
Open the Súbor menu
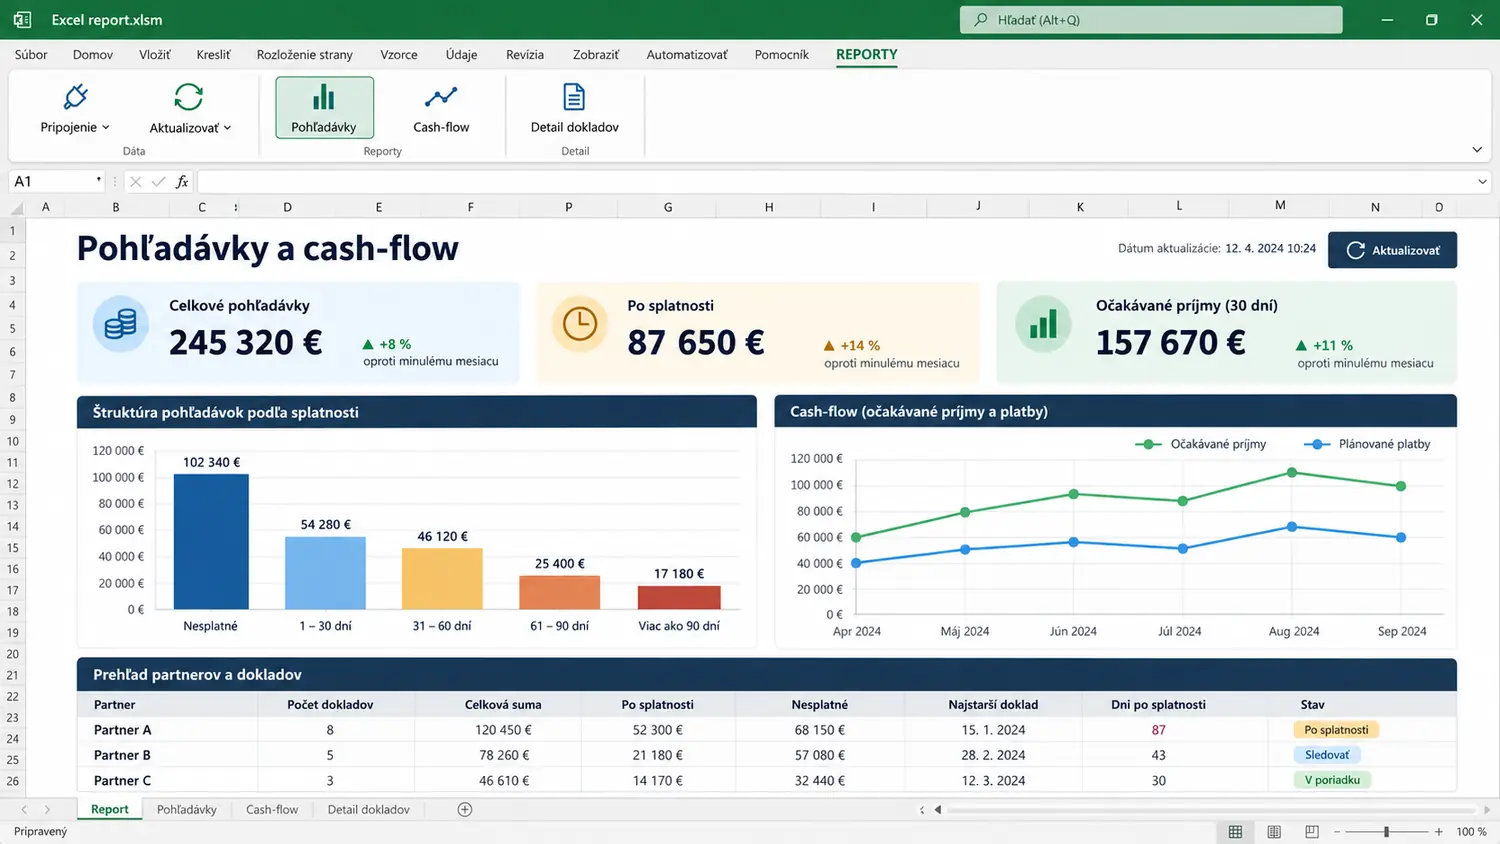point(31,54)
